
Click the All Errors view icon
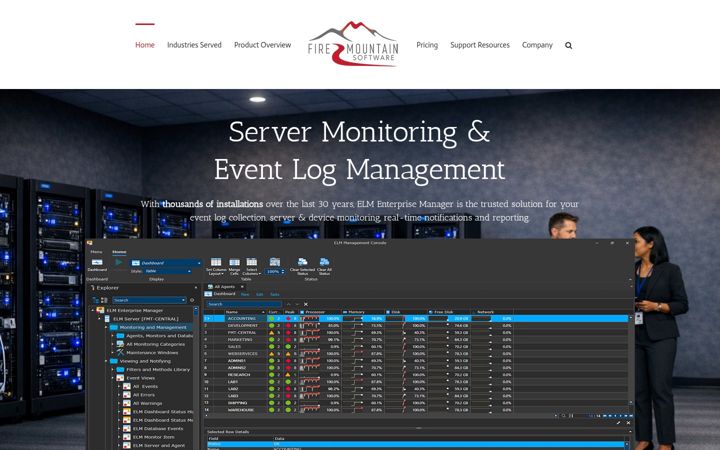(x=127, y=395)
